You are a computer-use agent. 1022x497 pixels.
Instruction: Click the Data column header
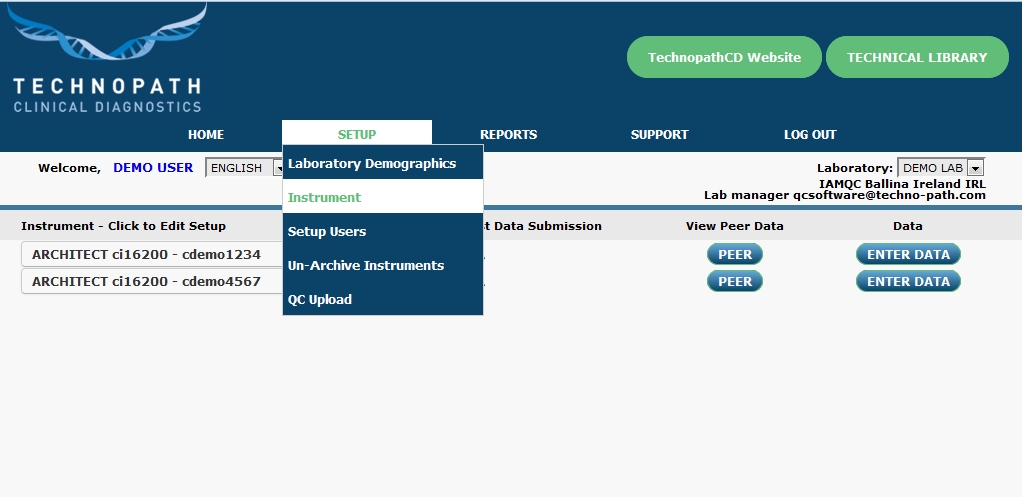[x=907, y=226]
